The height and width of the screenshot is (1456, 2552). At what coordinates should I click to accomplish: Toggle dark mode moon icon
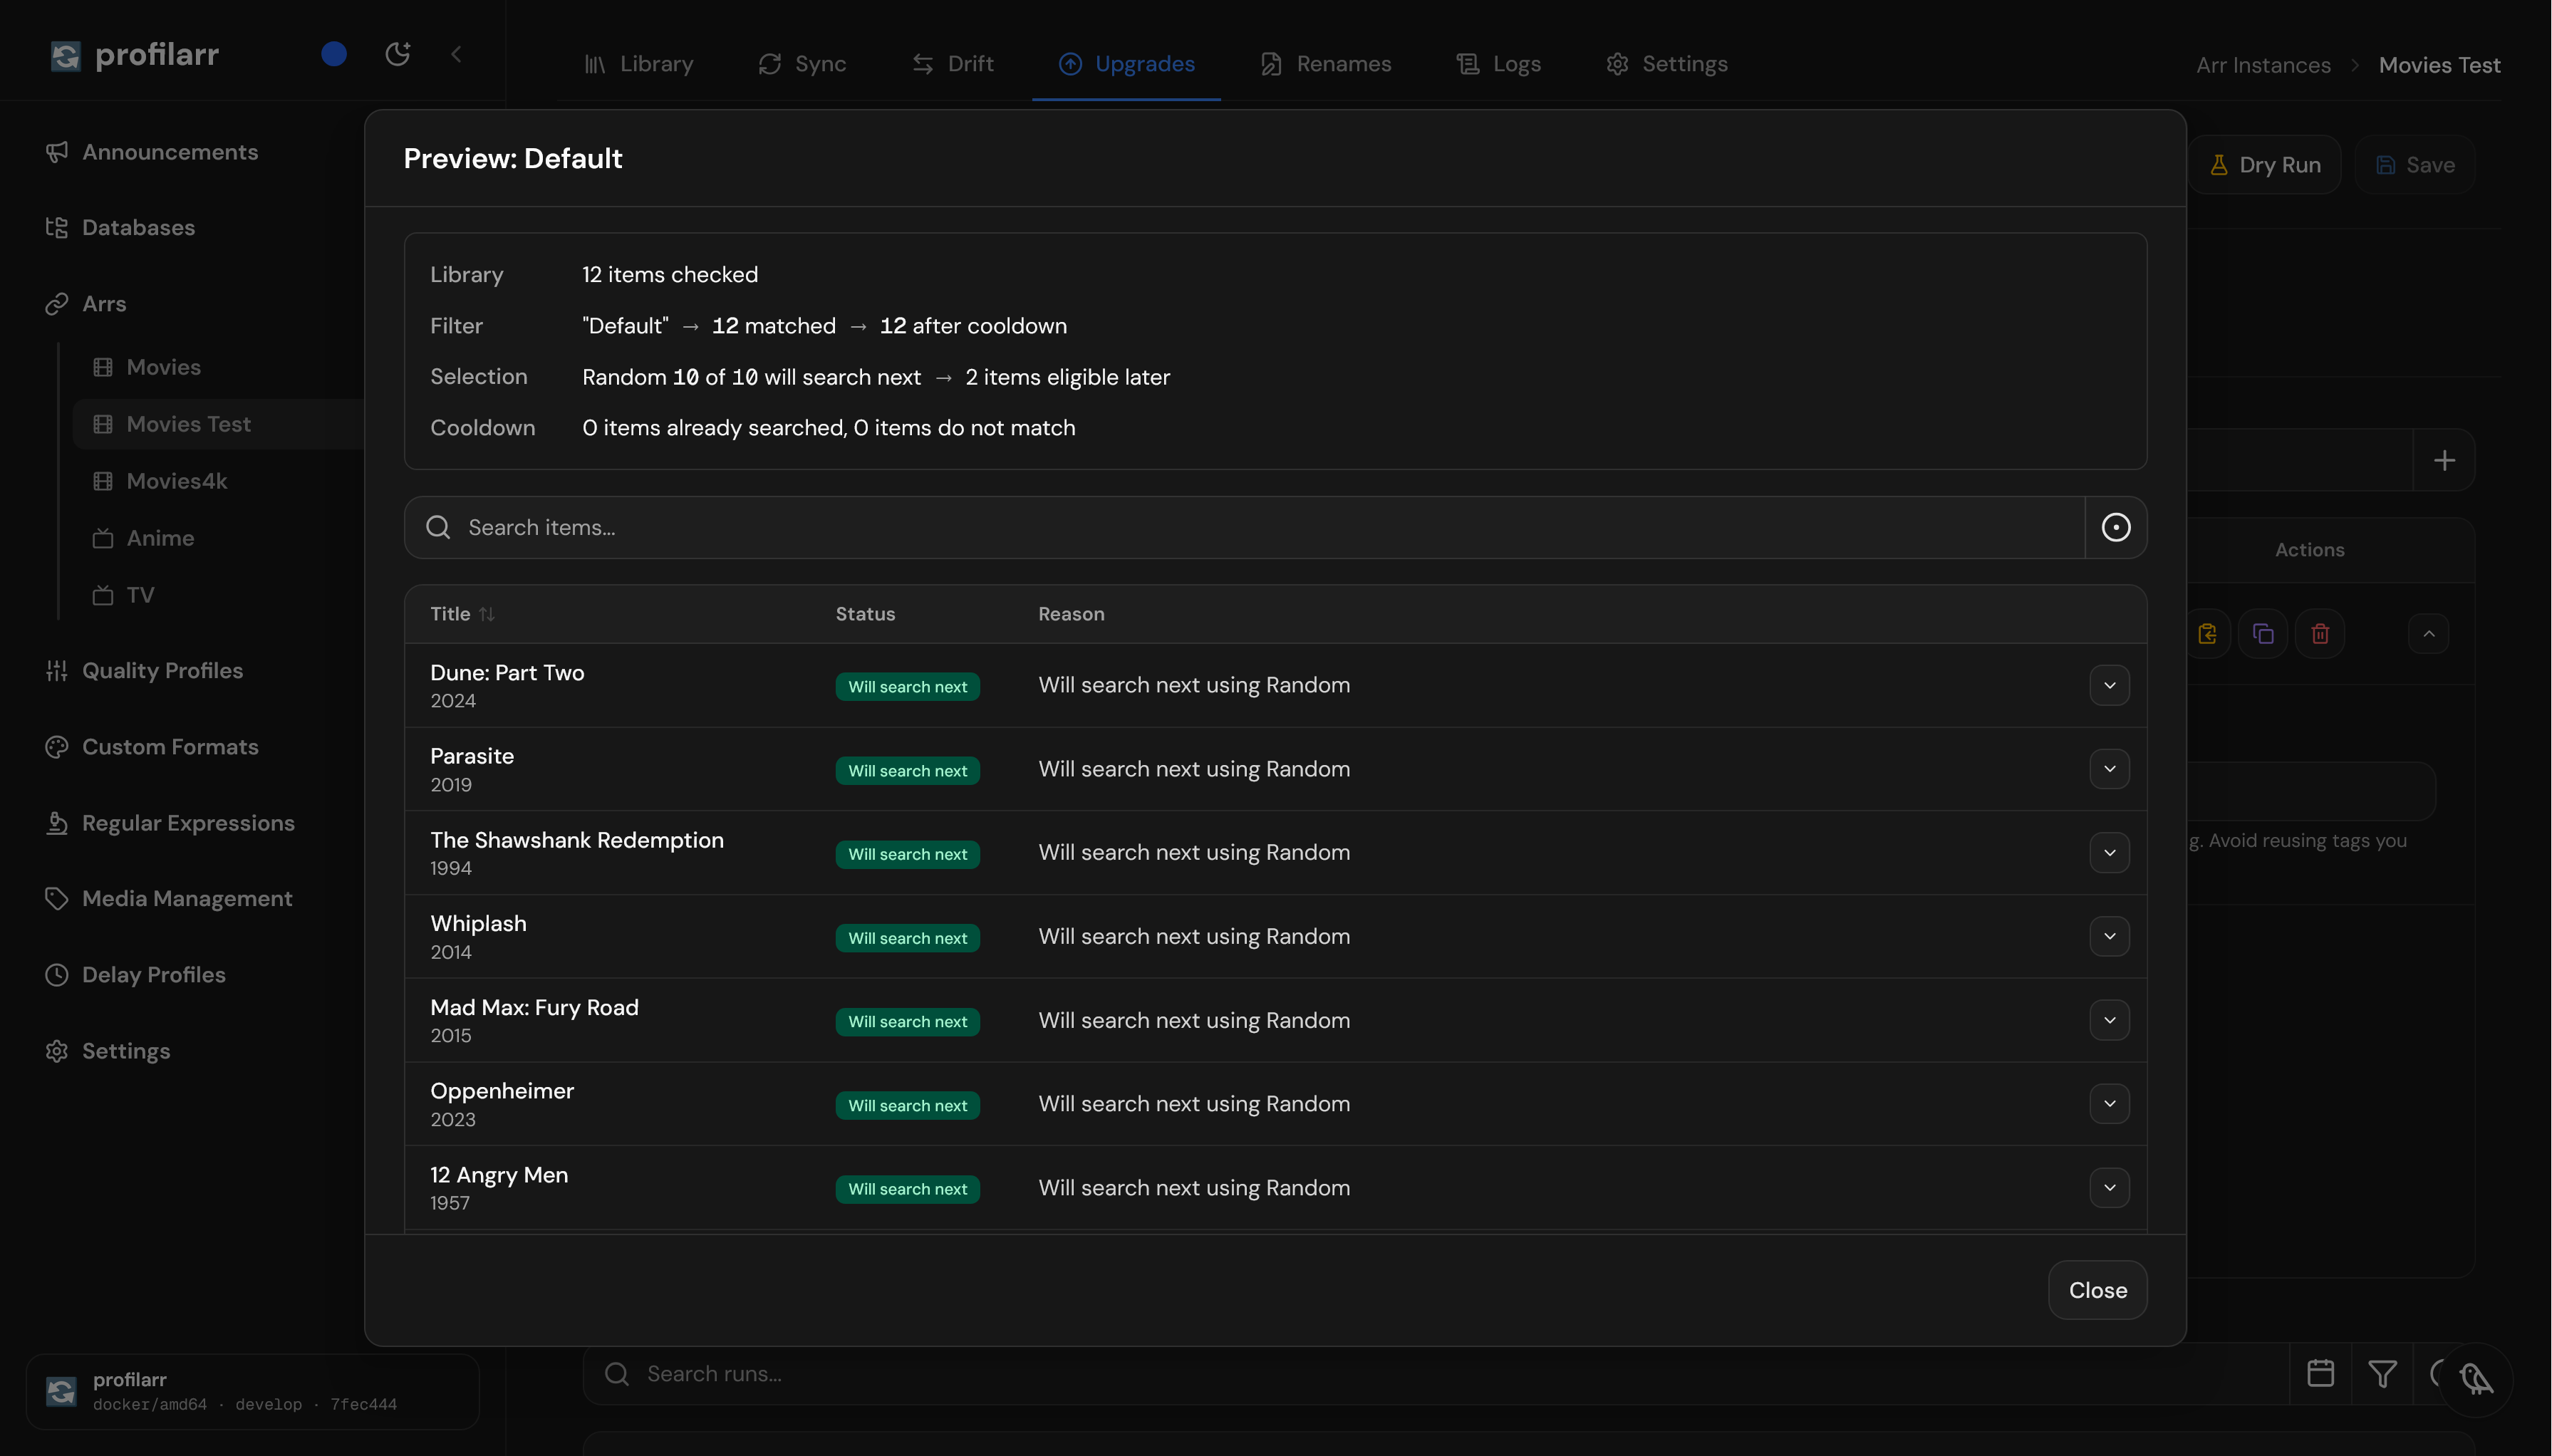click(398, 54)
